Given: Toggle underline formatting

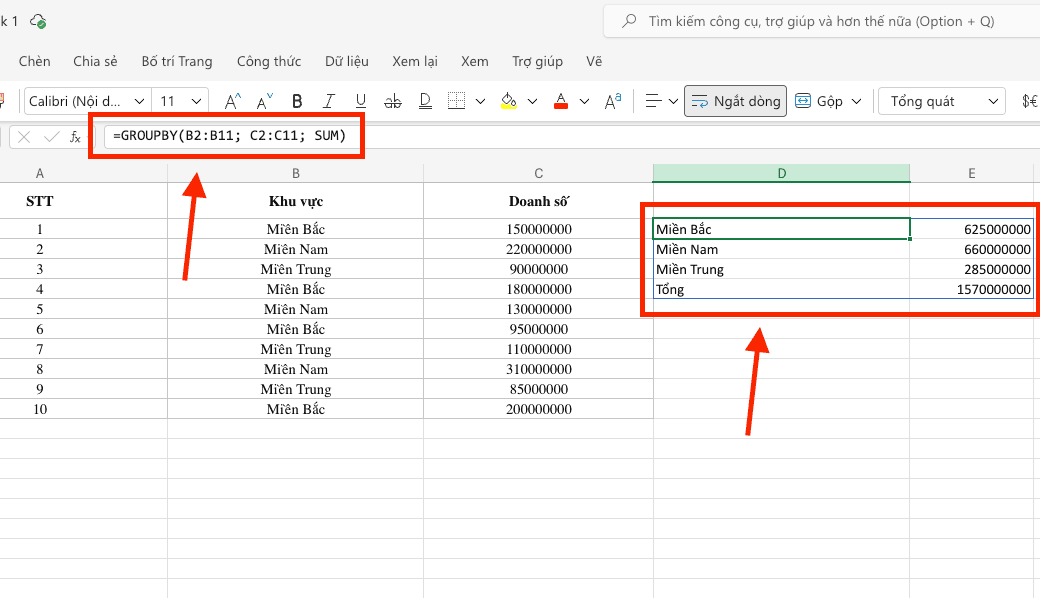Looking at the screenshot, I should point(361,101).
